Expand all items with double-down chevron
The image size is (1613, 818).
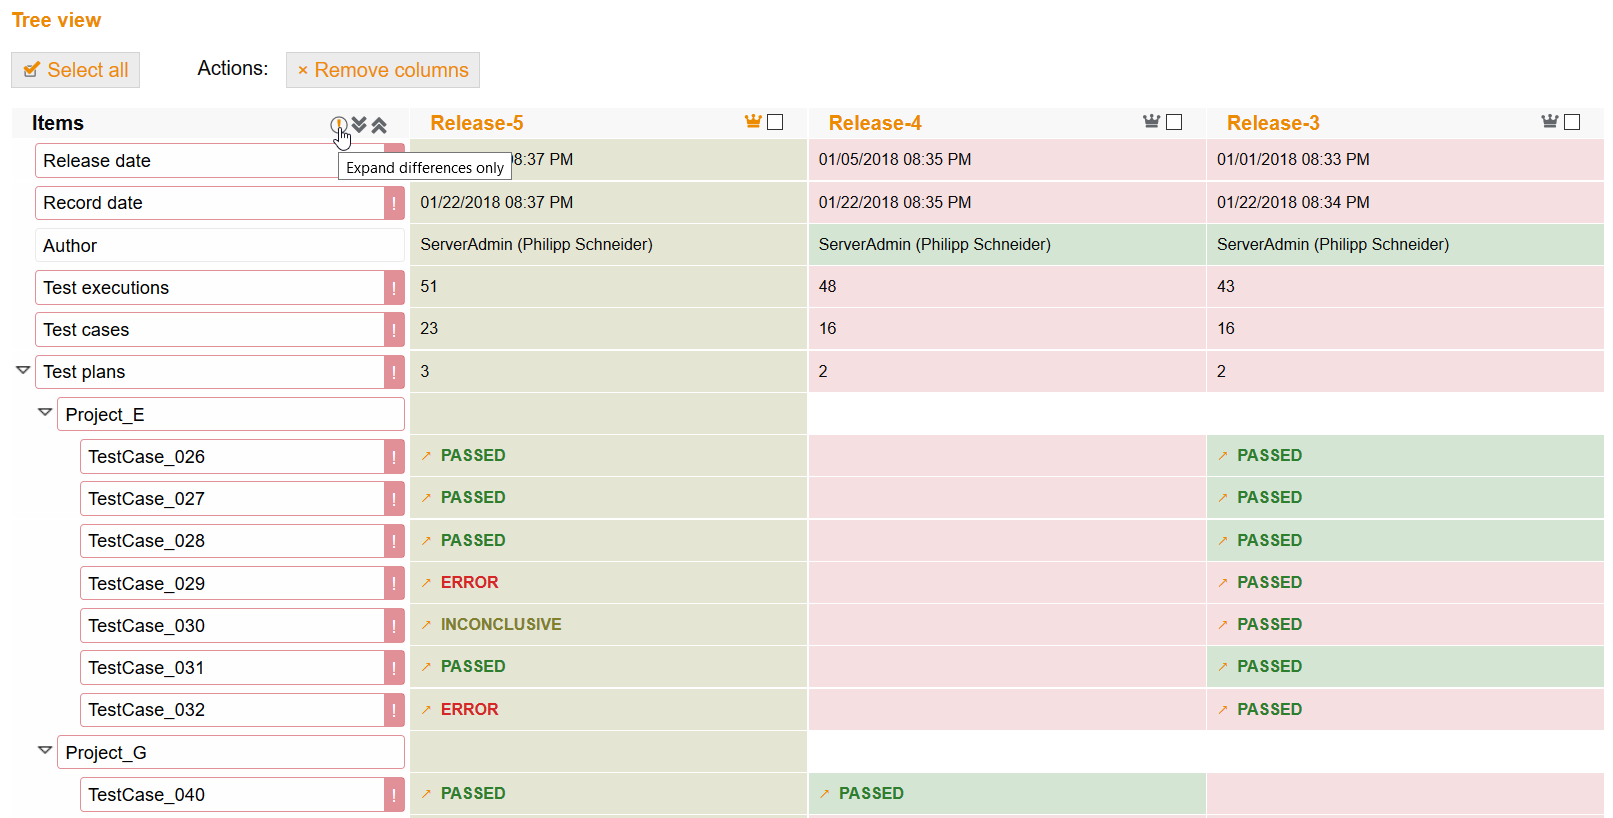[x=359, y=125]
